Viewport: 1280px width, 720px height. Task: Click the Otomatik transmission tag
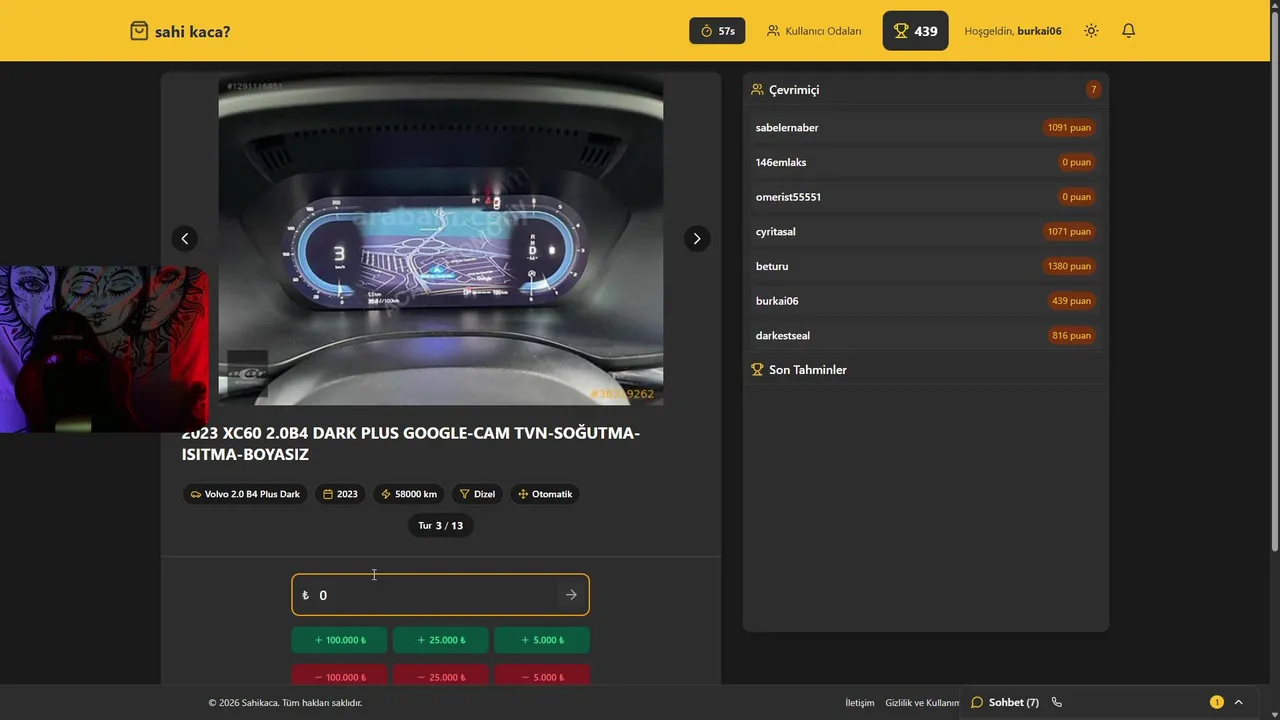tap(545, 494)
